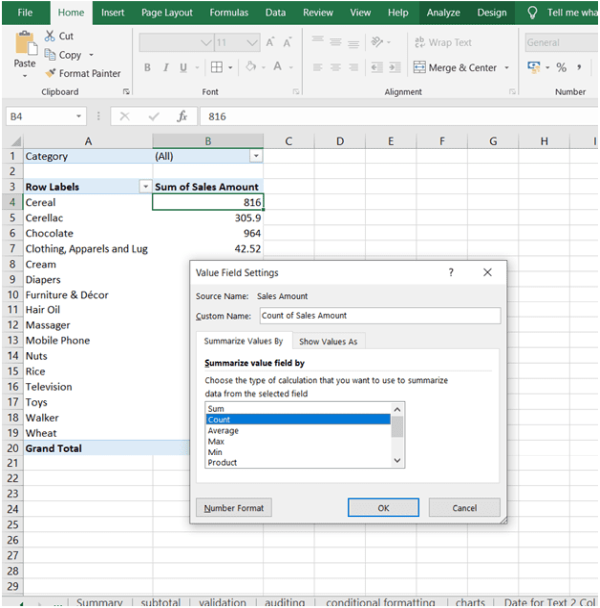This screenshot has width=600, height=608.
Task: Click the Cut scissors icon
Action: (50, 36)
